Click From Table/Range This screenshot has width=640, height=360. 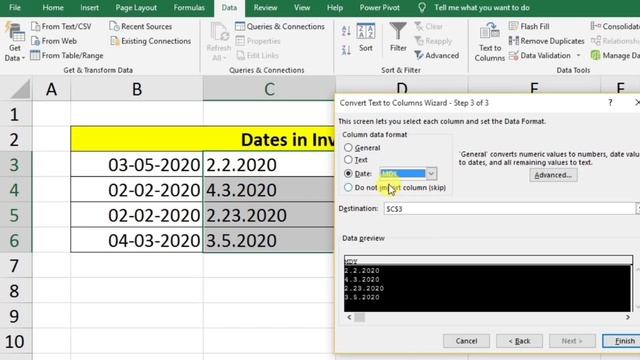pyautogui.click(x=67, y=55)
